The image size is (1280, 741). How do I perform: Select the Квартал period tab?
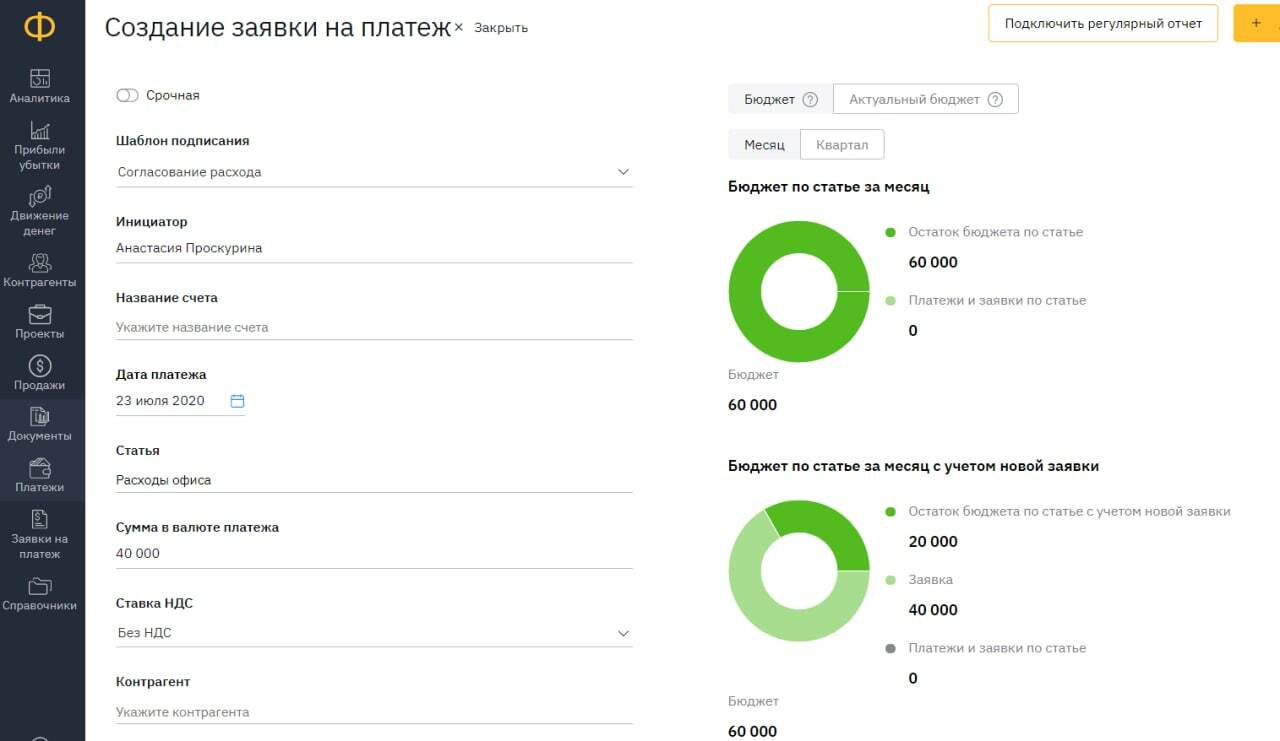[842, 145]
